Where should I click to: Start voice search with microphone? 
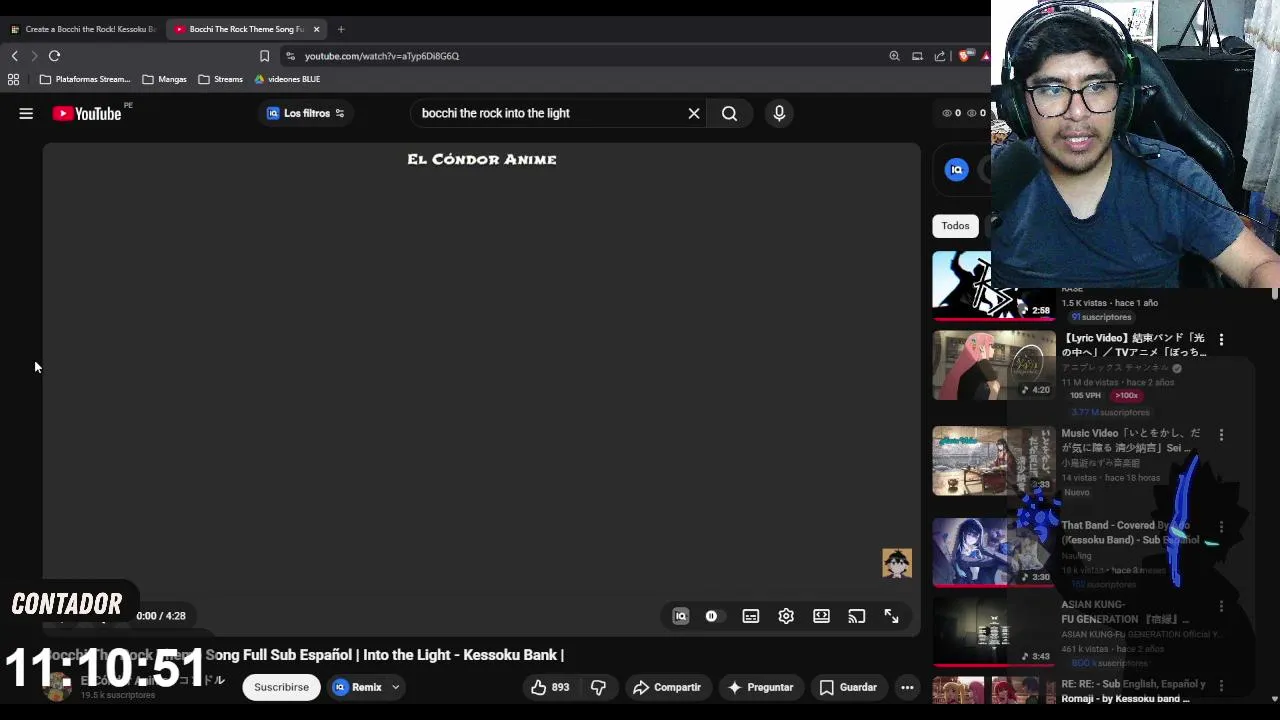click(x=779, y=113)
